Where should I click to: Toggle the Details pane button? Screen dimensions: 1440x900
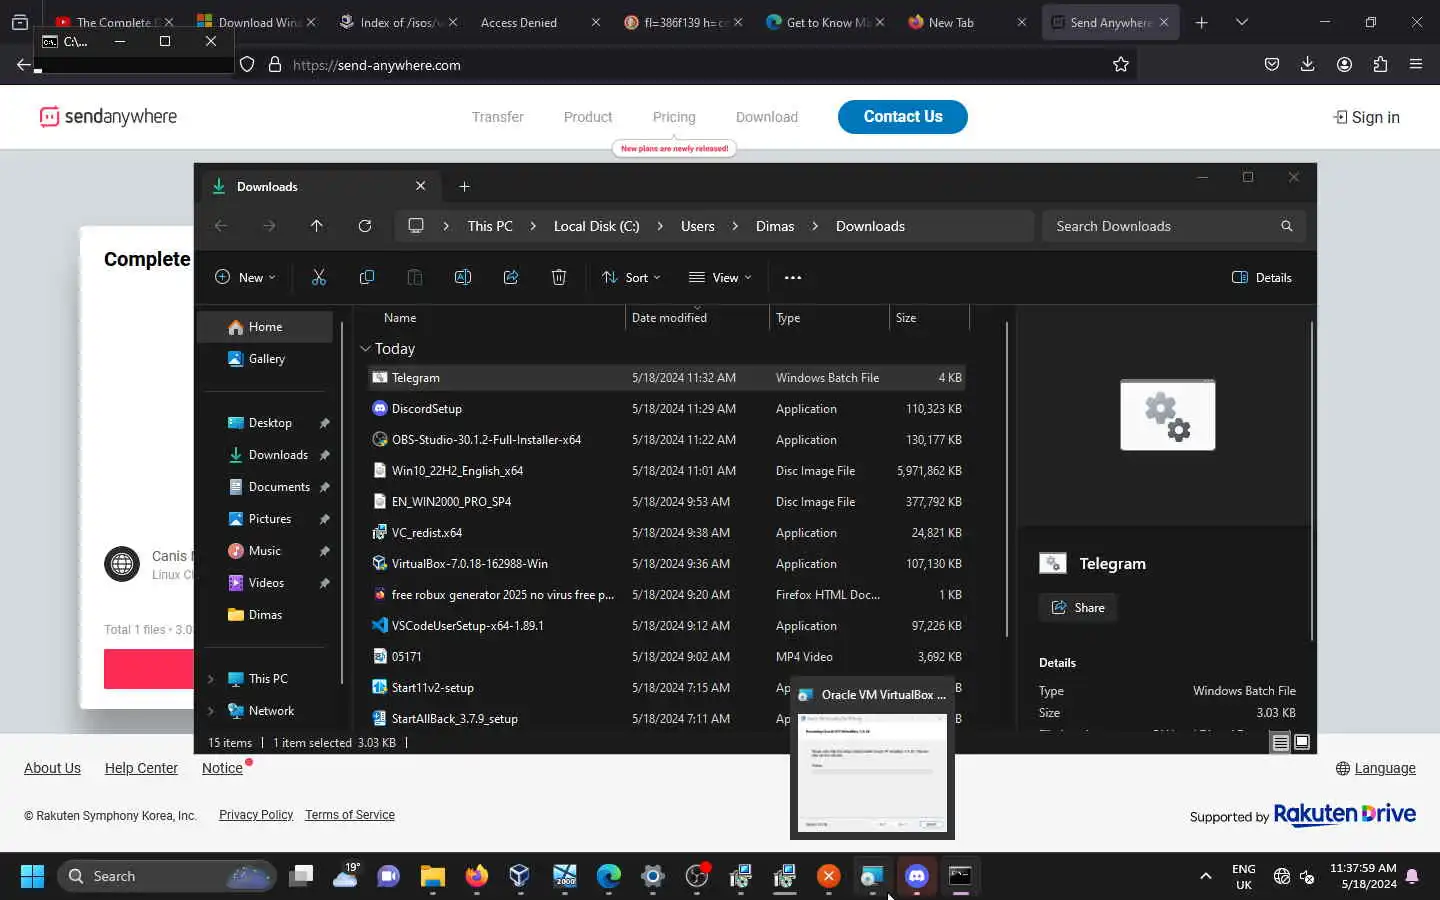pos(1262,277)
